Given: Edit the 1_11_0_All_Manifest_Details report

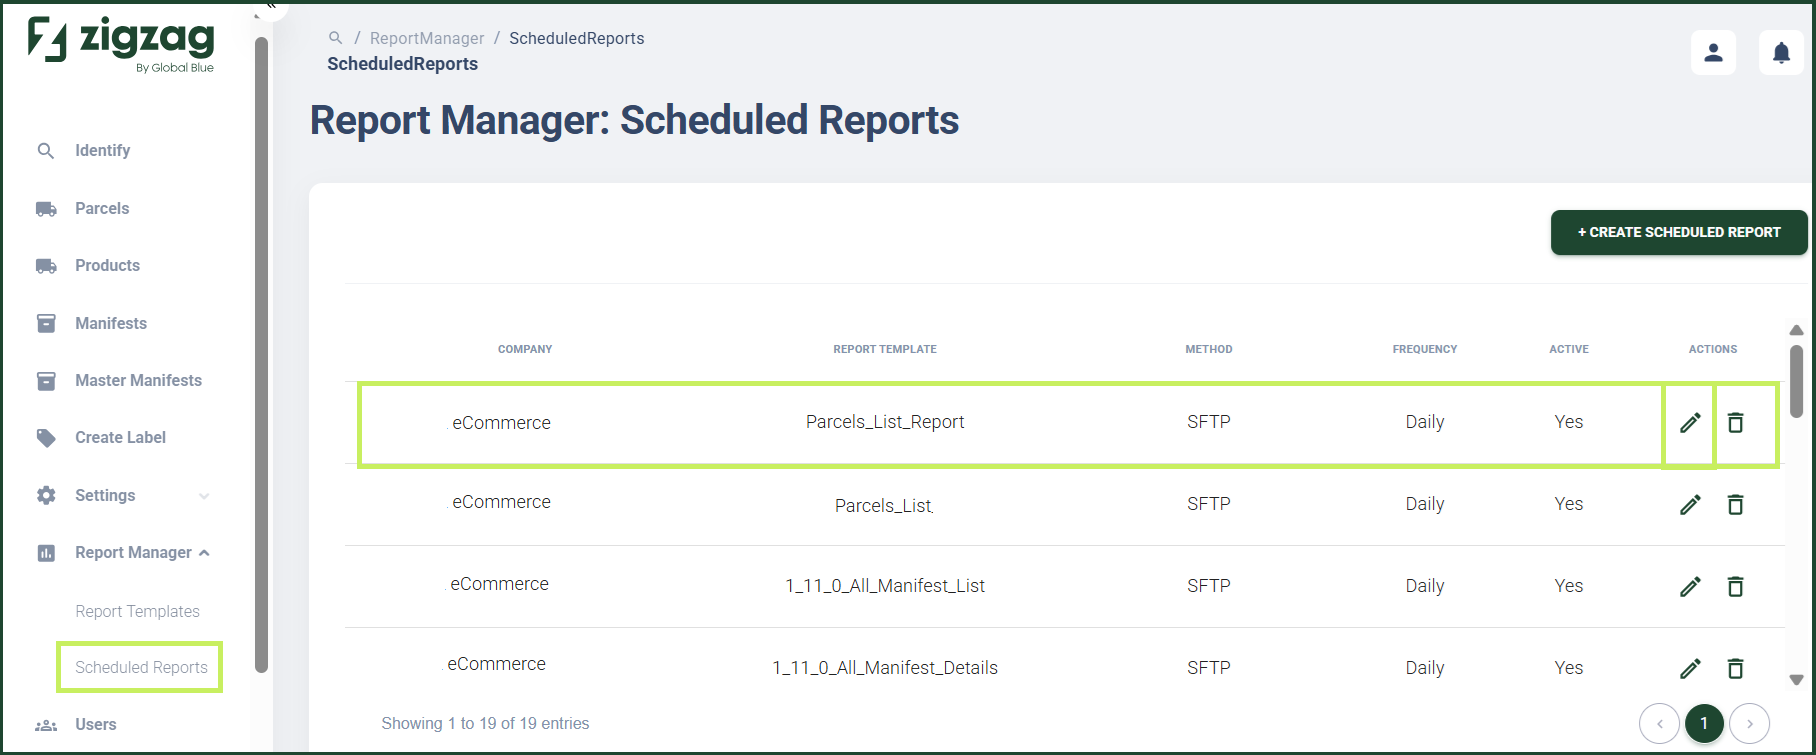Looking at the screenshot, I should 1690,669.
